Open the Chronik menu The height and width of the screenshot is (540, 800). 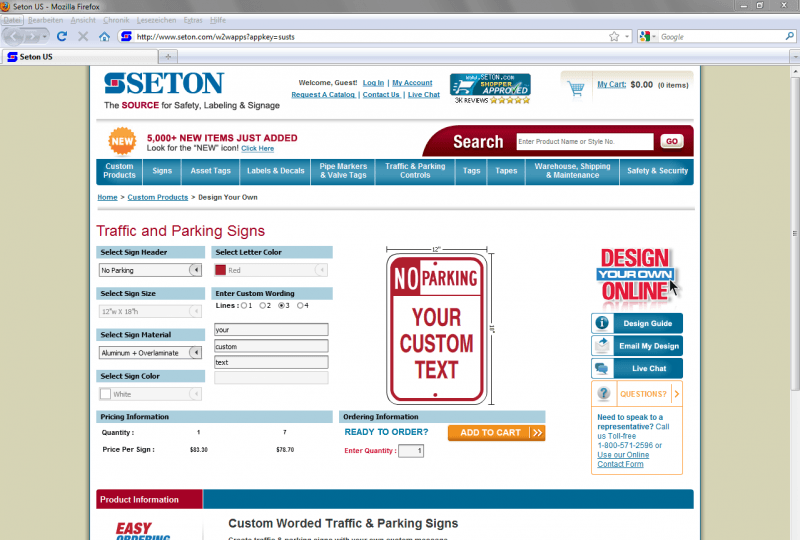coord(116,20)
